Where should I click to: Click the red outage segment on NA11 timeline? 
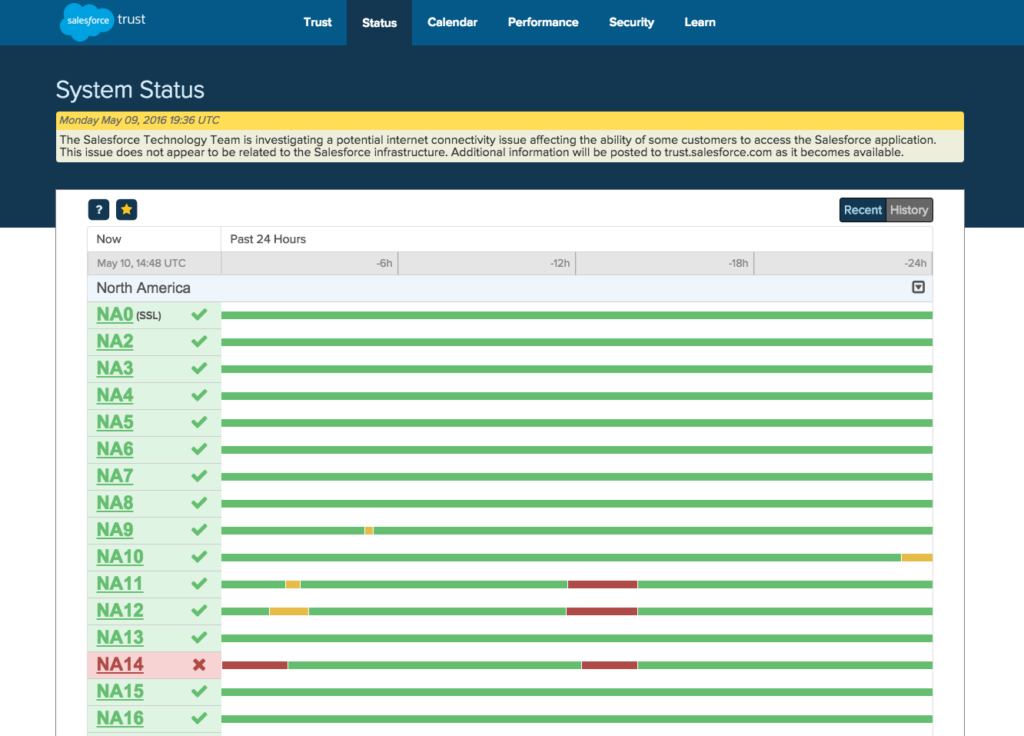click(602, 584)
